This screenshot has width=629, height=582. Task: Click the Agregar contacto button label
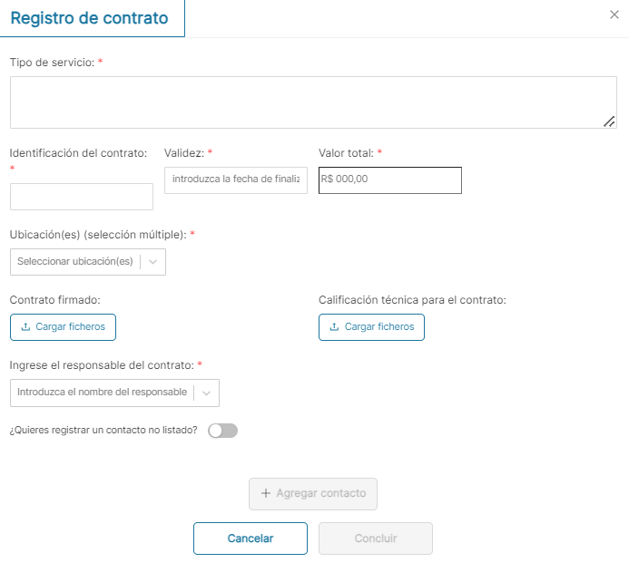click(320, 494)
